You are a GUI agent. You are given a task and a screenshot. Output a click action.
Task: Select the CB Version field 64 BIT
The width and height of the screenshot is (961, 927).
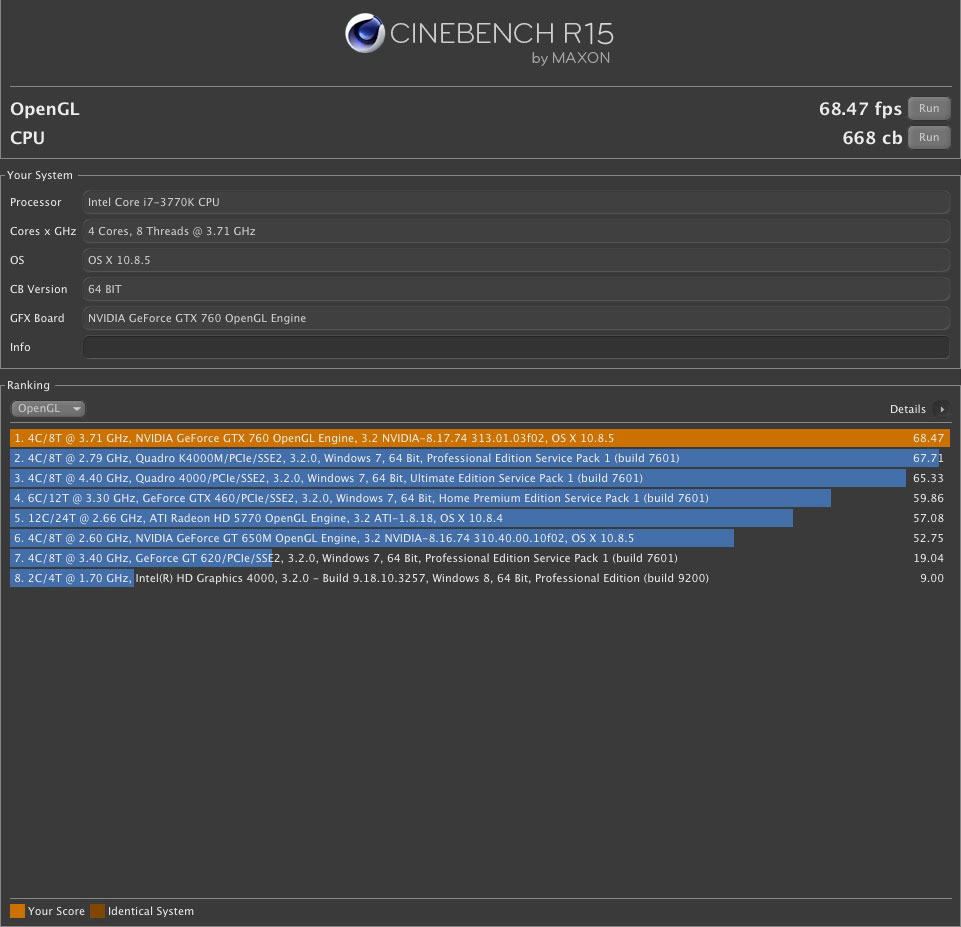tap(516, 289)
